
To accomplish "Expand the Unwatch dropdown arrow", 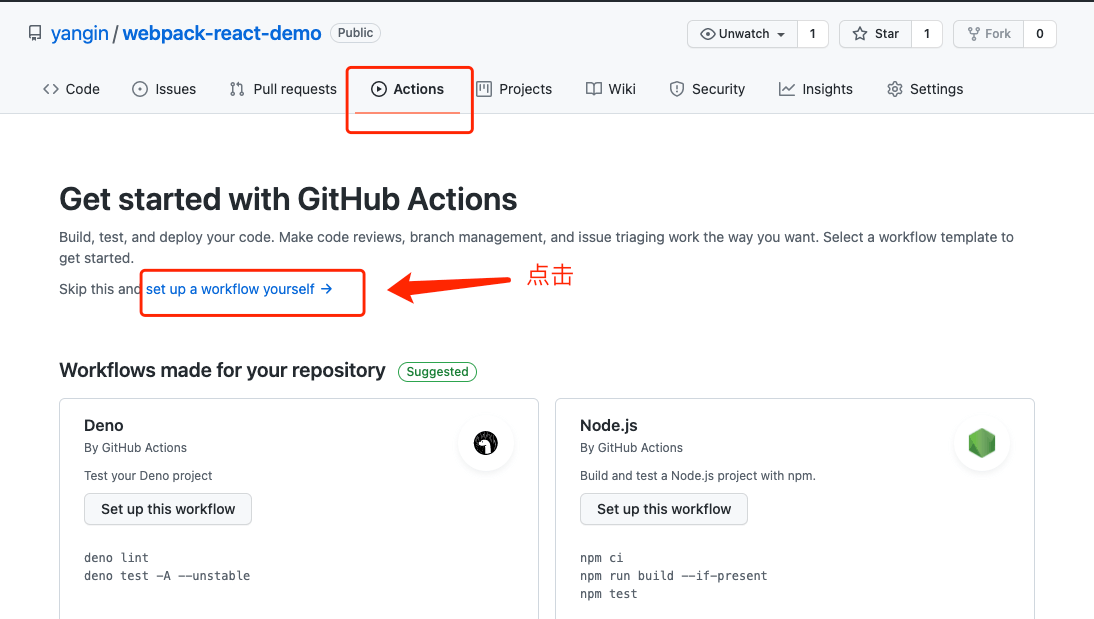I will [x=781, y=34].
